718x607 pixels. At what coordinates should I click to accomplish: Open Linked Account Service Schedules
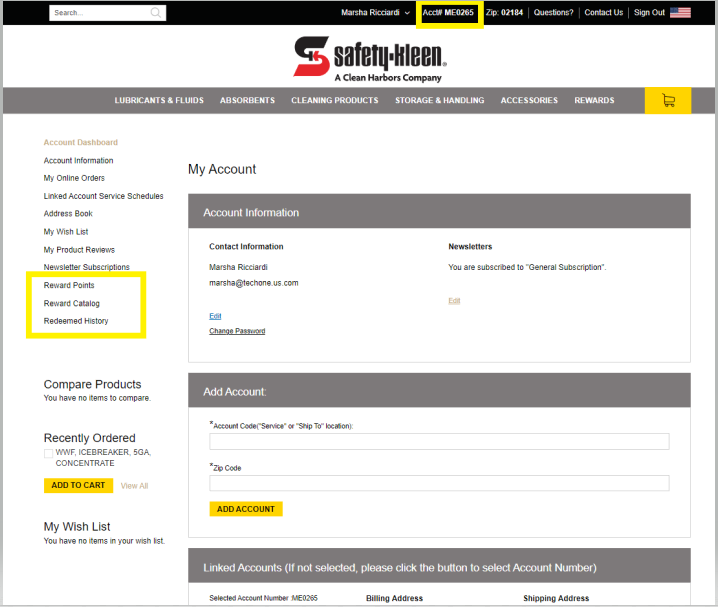point(103,196)
